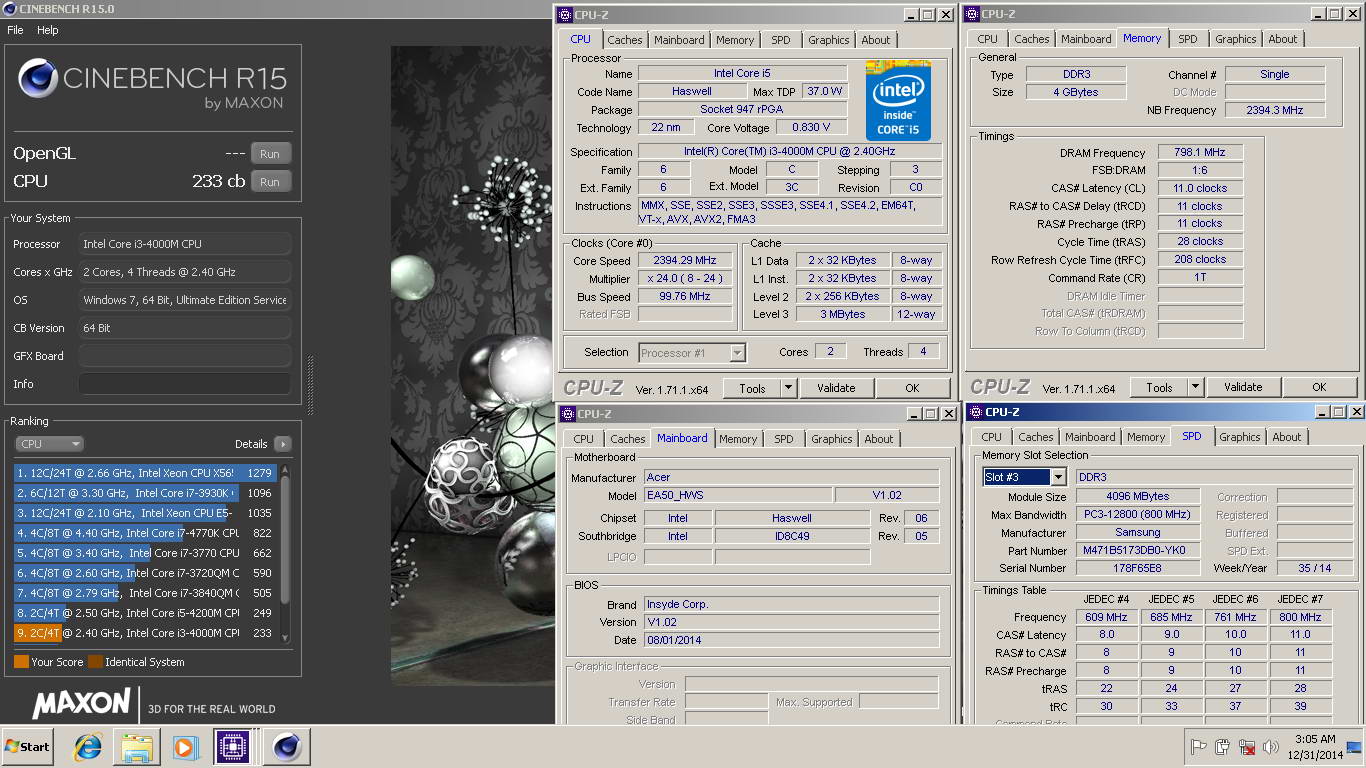The image size is (1366, 768).
Task: Click the GFX Board field
Action: (x=185, y=356)
